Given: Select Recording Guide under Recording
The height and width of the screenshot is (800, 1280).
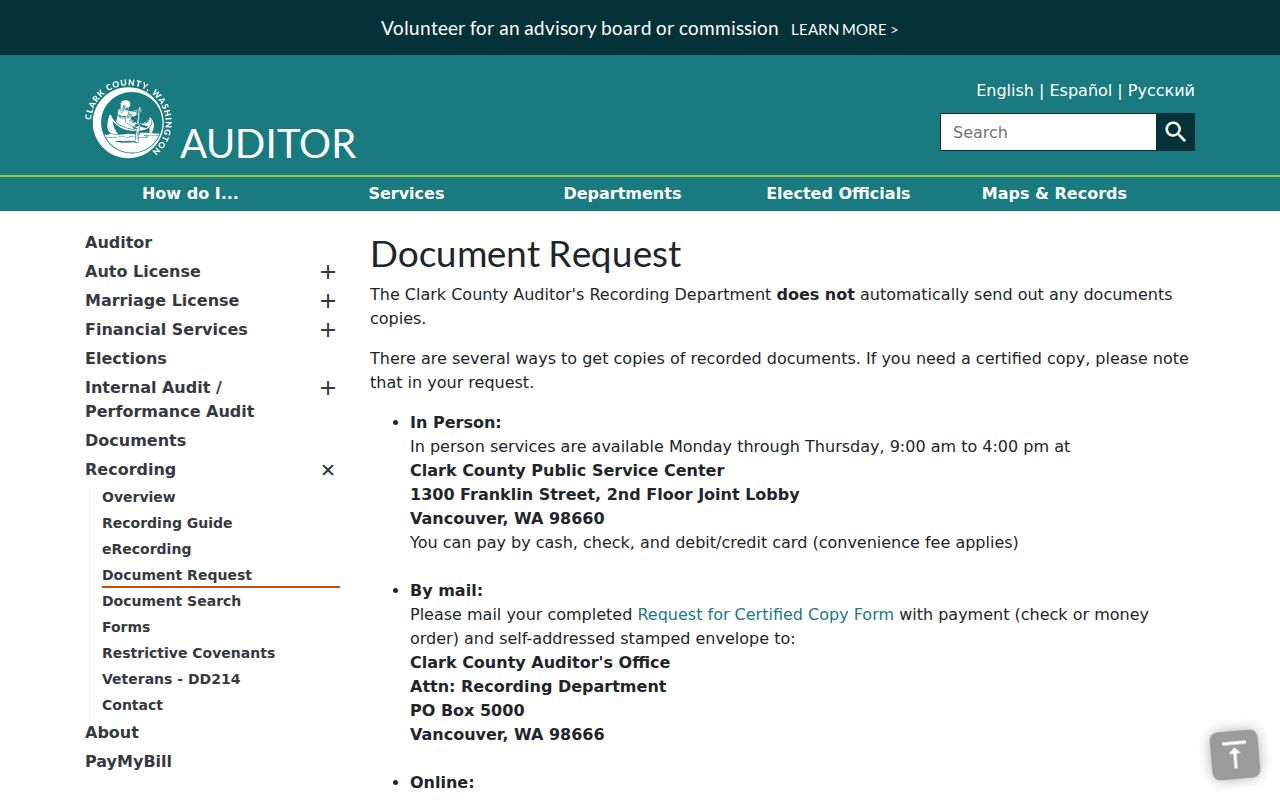Looking at the screenshot, I should [167, 523].
